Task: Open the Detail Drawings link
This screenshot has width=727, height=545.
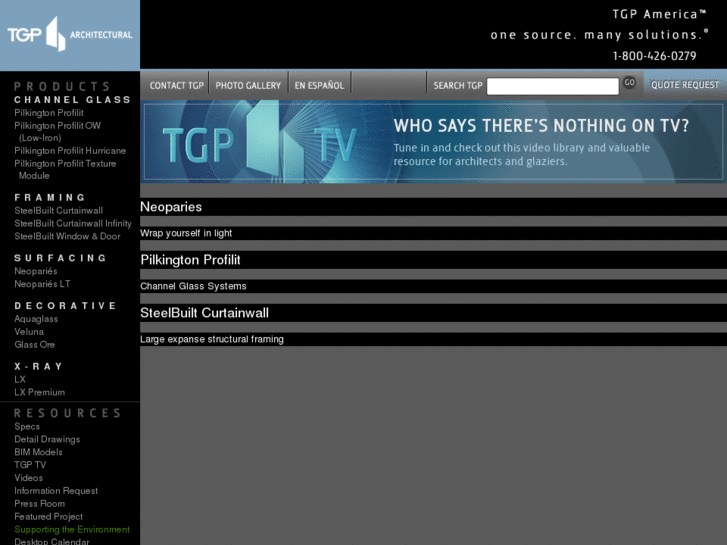Action: point(47,440)
